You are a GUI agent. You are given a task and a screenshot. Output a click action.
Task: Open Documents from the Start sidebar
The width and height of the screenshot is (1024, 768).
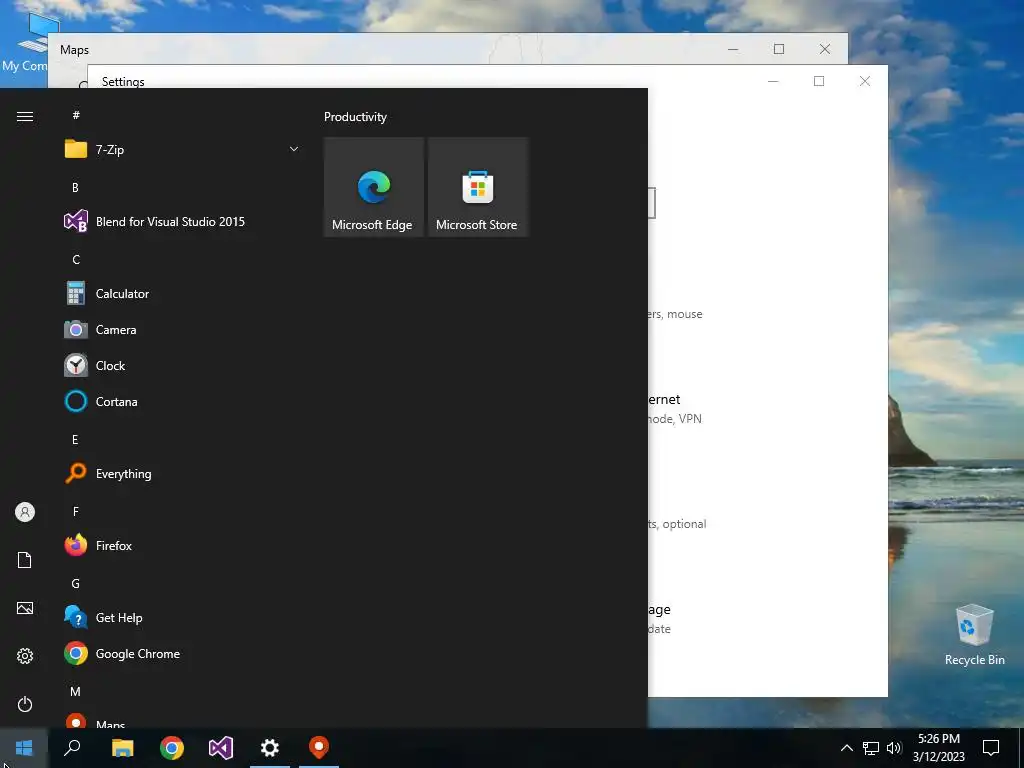(25, 560)
